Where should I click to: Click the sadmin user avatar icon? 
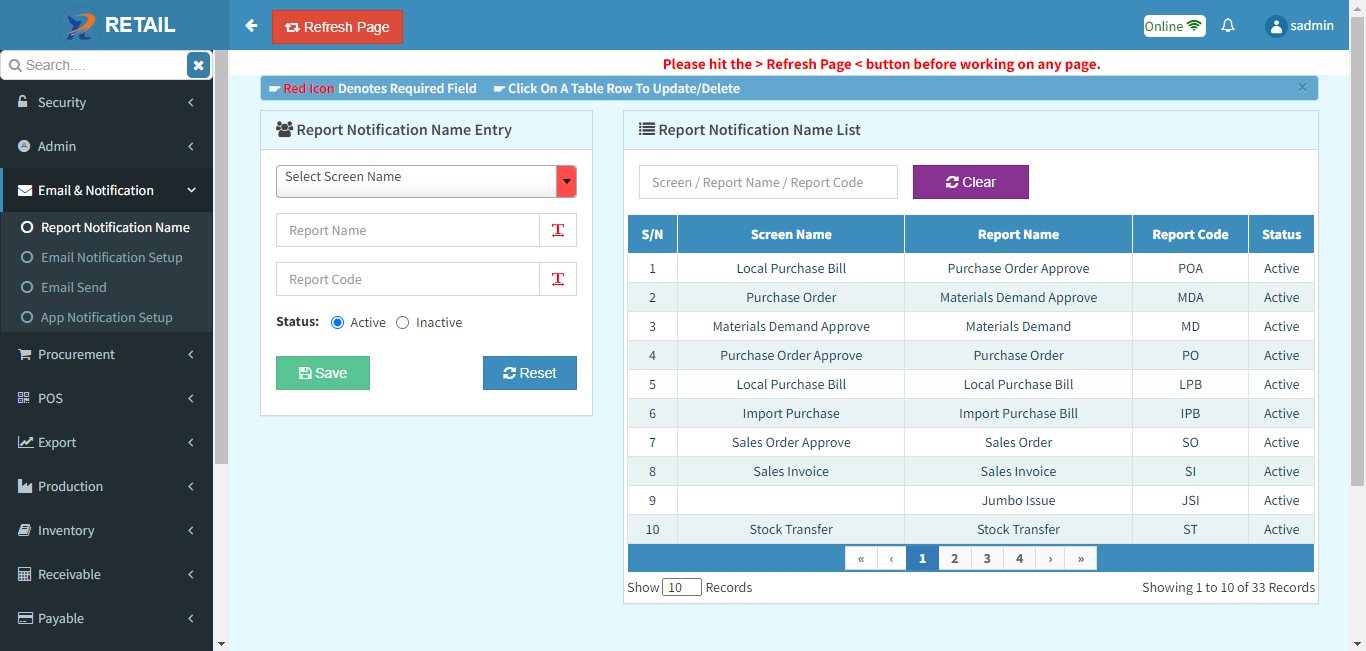pyautogui.click(x=1275, y=27)
